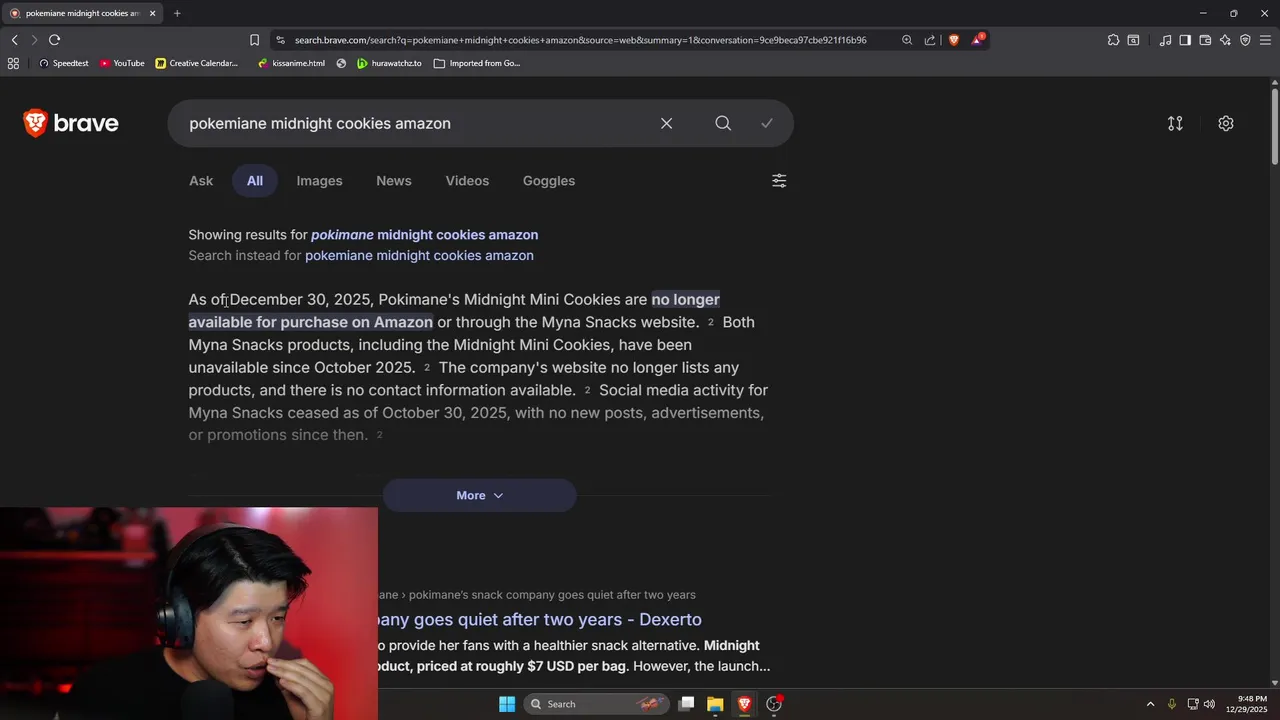Open the tab search icon in toolbar
Image resolution: width=1280 pixels, height=720 pixels.
click(1133, 40)
